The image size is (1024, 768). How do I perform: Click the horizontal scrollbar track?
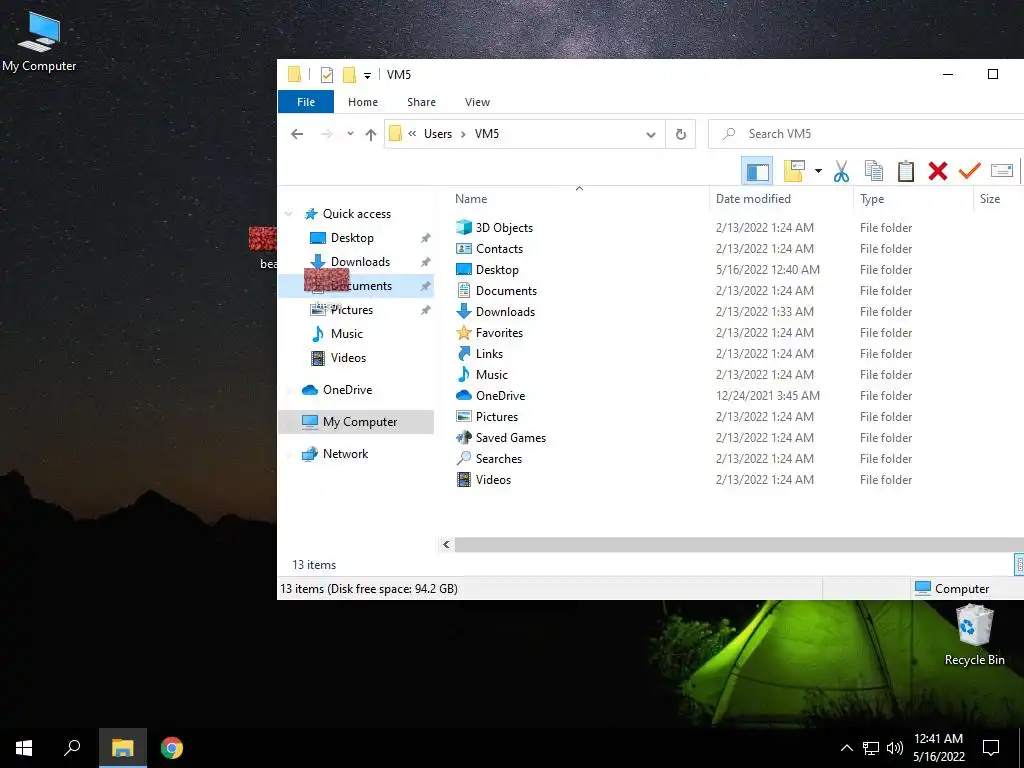pos(739,545)
